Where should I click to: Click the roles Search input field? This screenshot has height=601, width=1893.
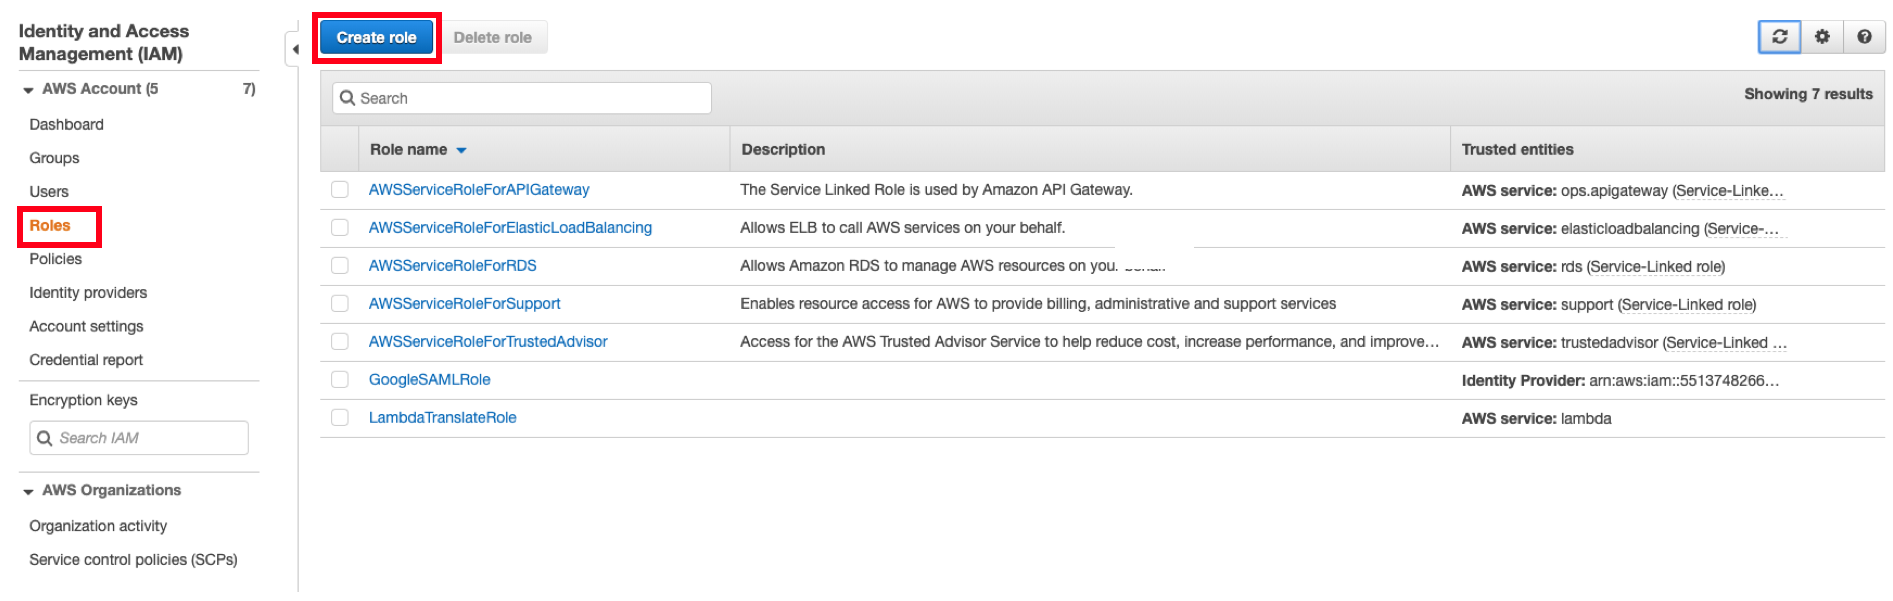pos(522,98)
